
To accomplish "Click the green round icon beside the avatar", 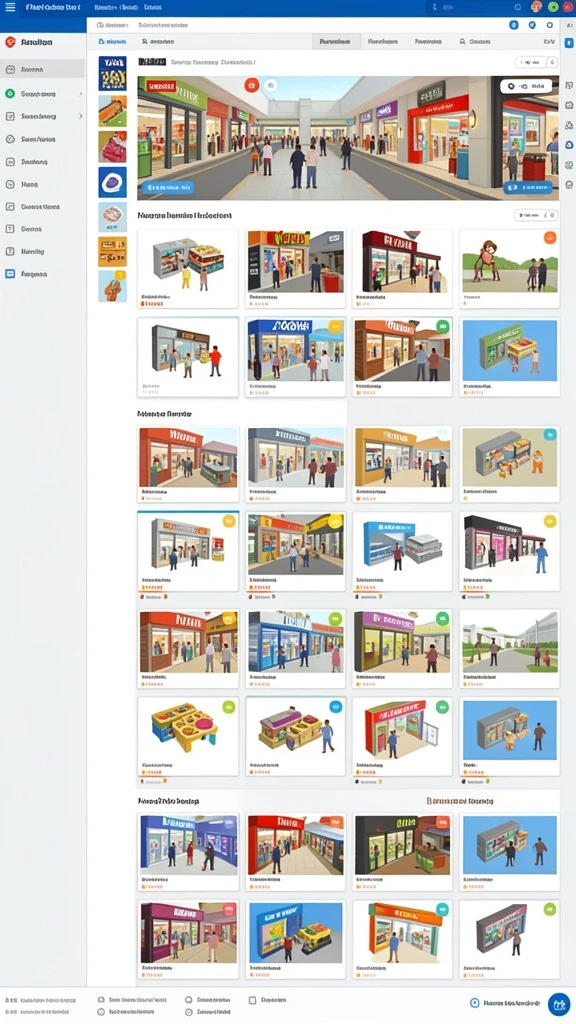I will coord(553,7).
